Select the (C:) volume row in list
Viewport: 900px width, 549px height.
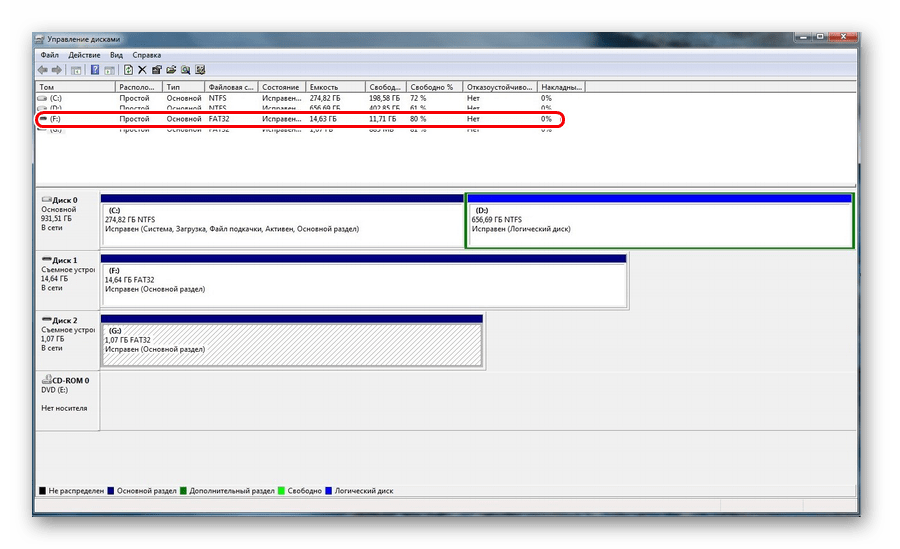pyautogui.click(x=310, y=98)
